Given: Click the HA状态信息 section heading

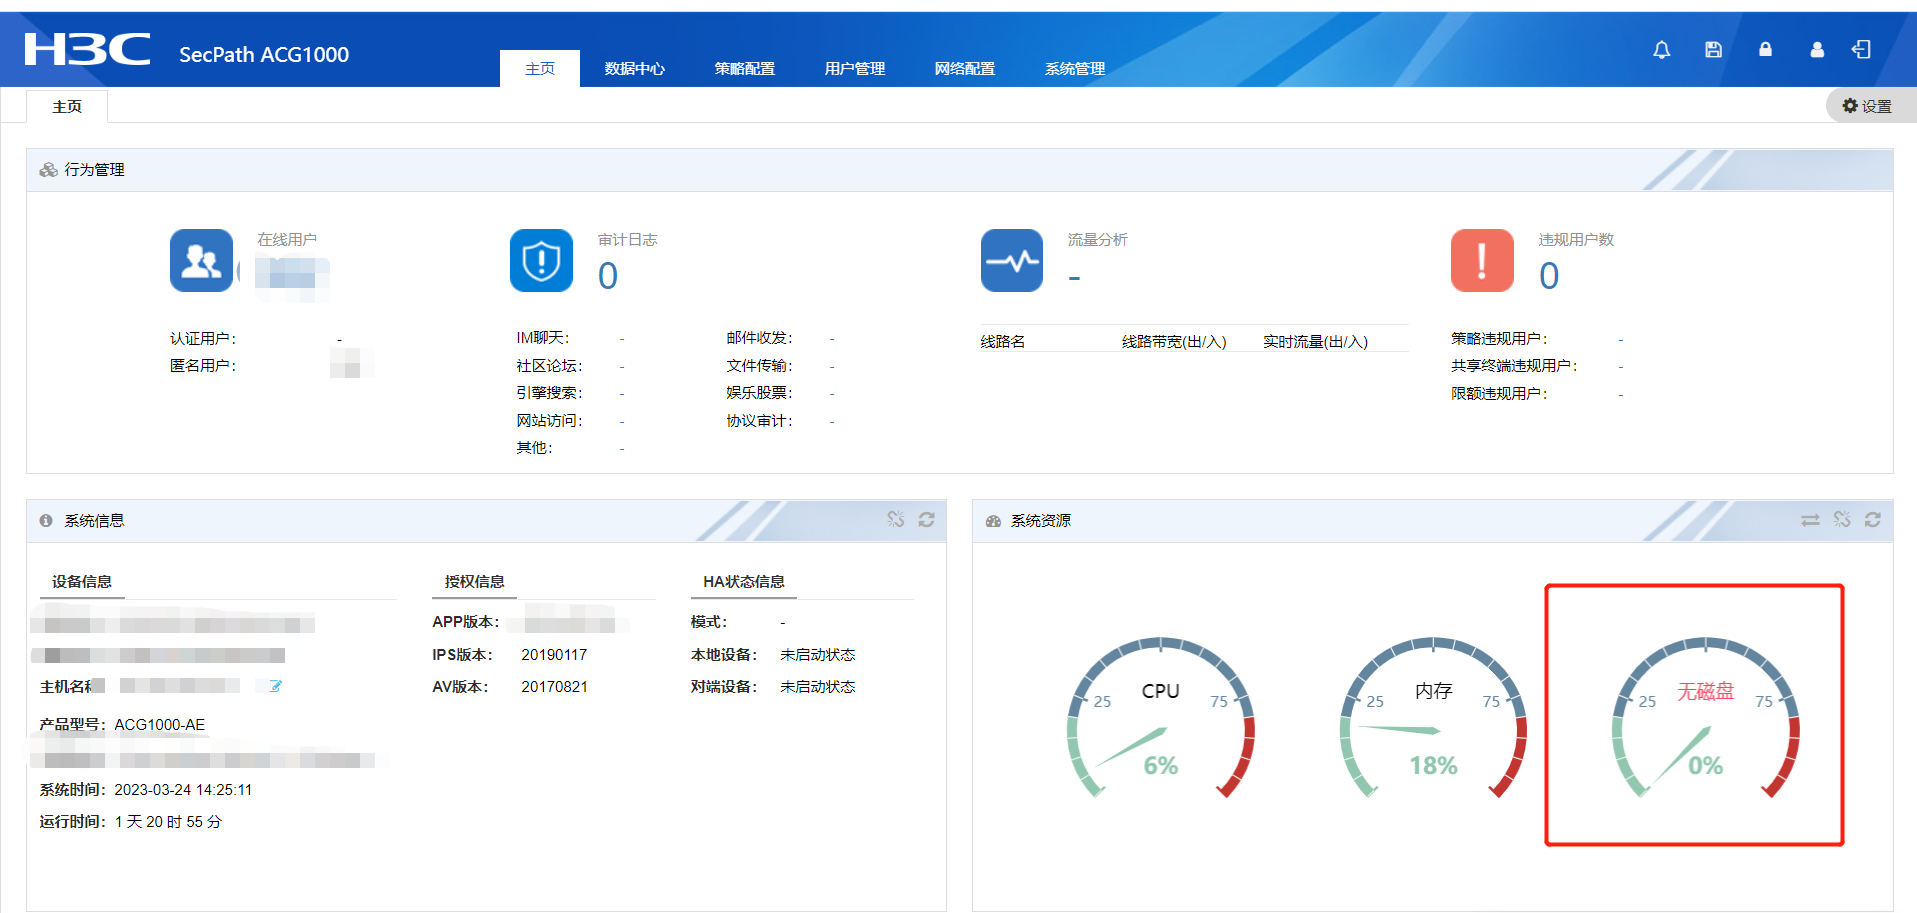Looking at the screenshot, I should (744, 582).
